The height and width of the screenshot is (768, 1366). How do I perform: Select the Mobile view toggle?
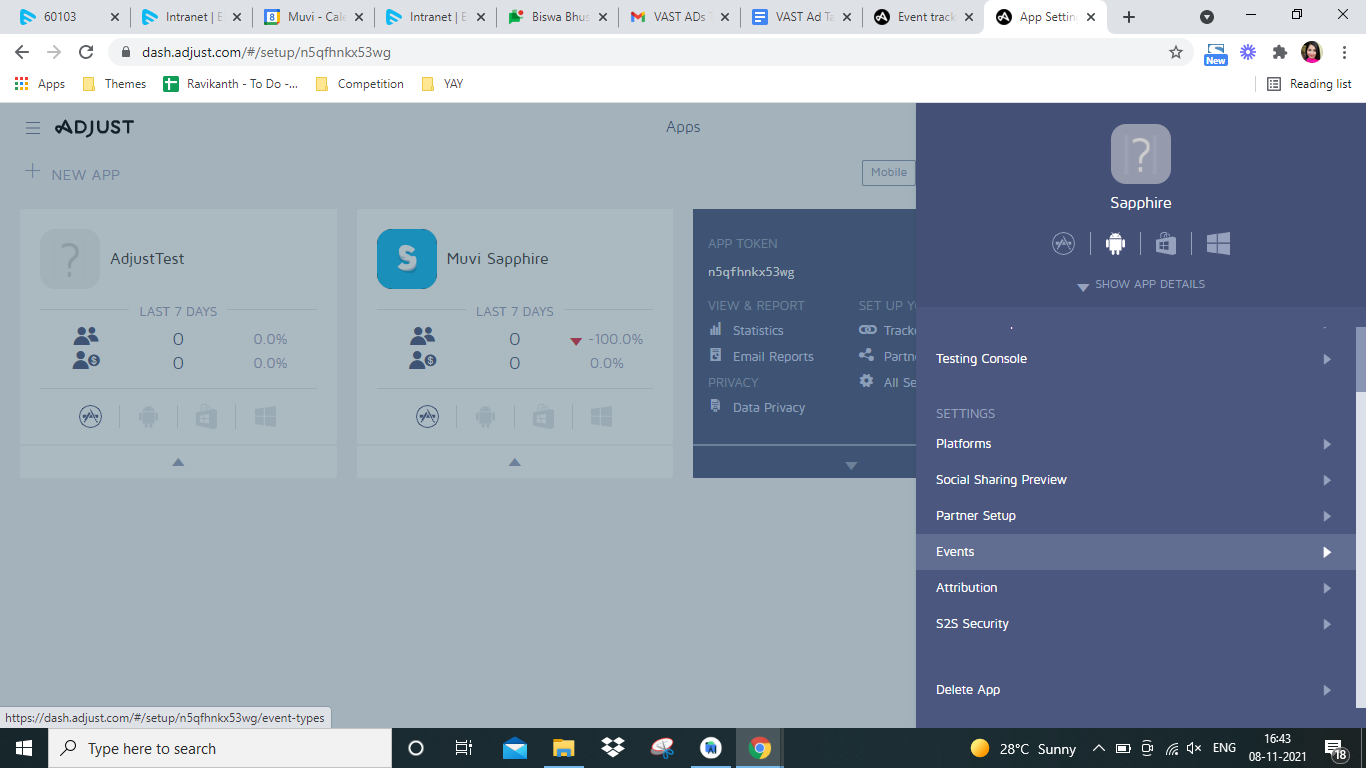click(888, 172)
